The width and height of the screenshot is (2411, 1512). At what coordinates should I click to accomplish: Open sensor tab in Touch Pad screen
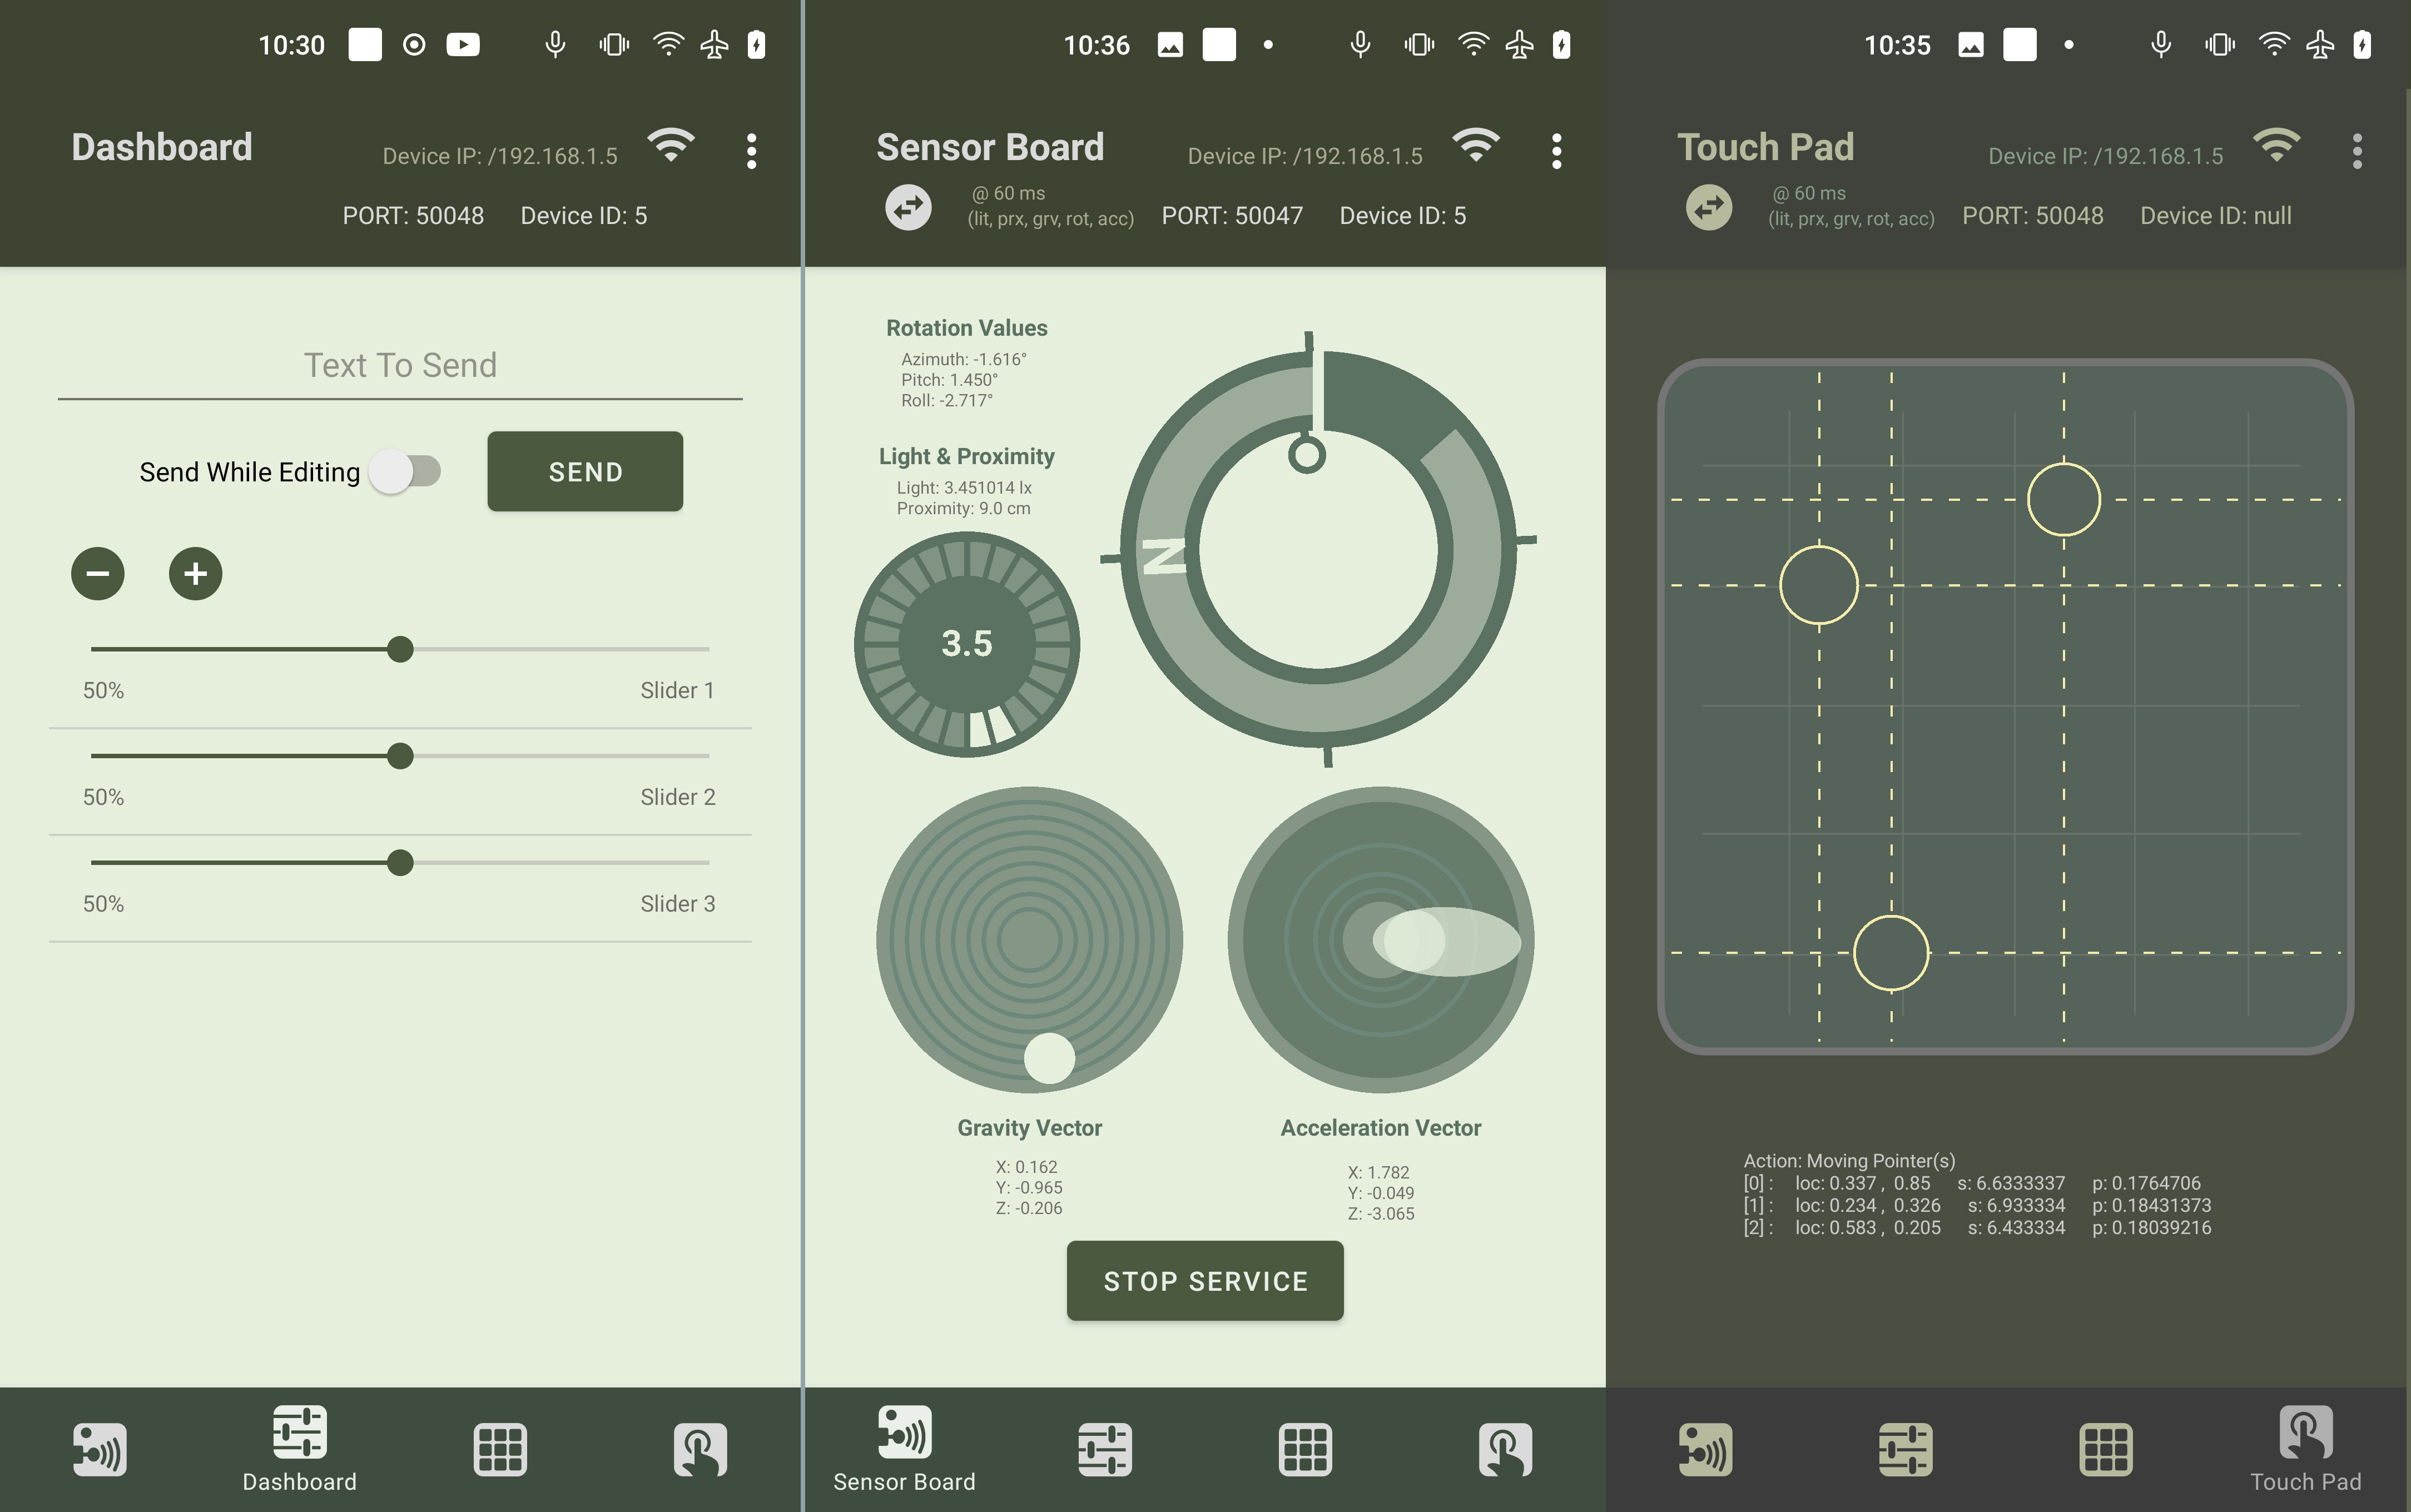point(1706,1449)
